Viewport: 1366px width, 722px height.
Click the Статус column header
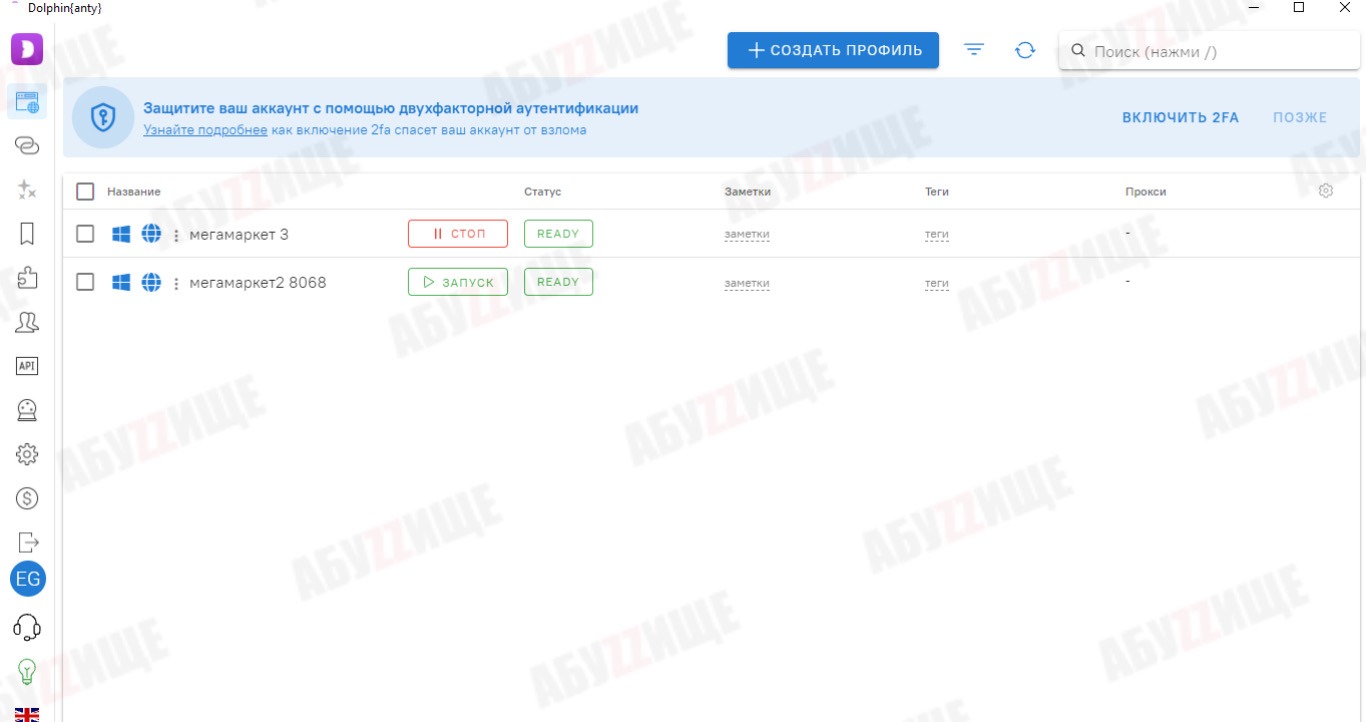543,192
